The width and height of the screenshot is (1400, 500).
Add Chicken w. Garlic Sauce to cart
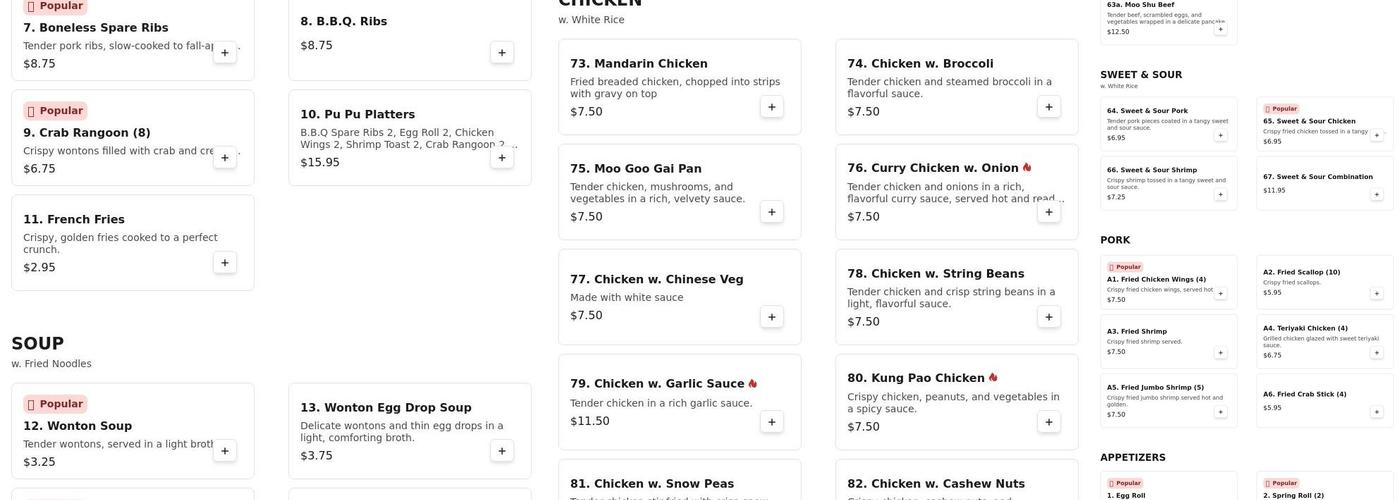click(772, 422)
